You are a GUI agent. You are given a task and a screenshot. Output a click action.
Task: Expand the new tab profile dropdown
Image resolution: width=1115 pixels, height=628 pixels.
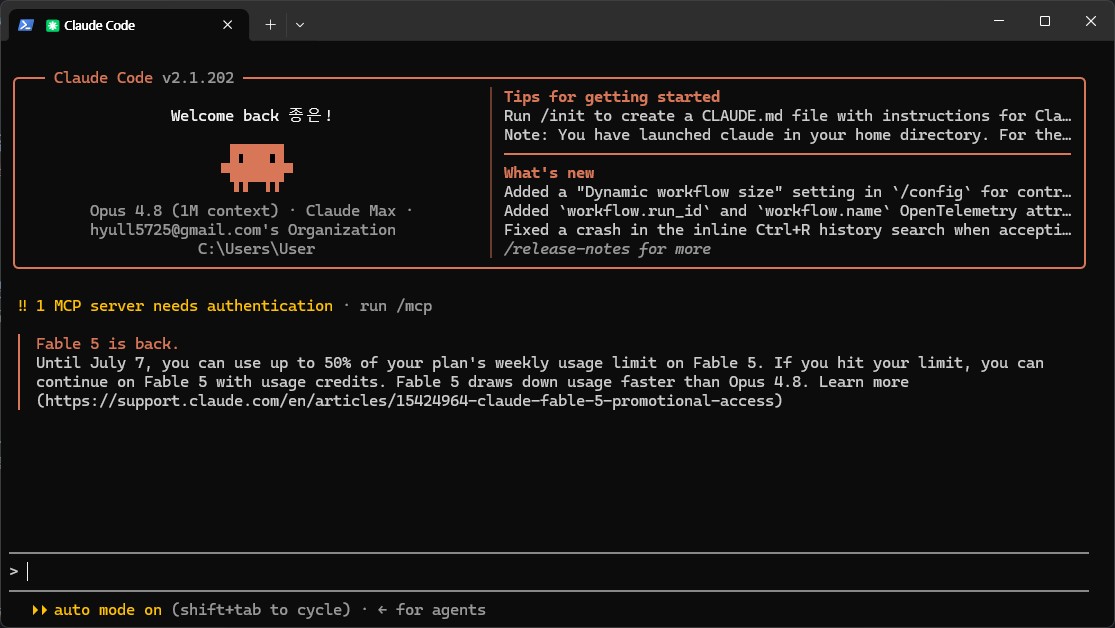300,25
